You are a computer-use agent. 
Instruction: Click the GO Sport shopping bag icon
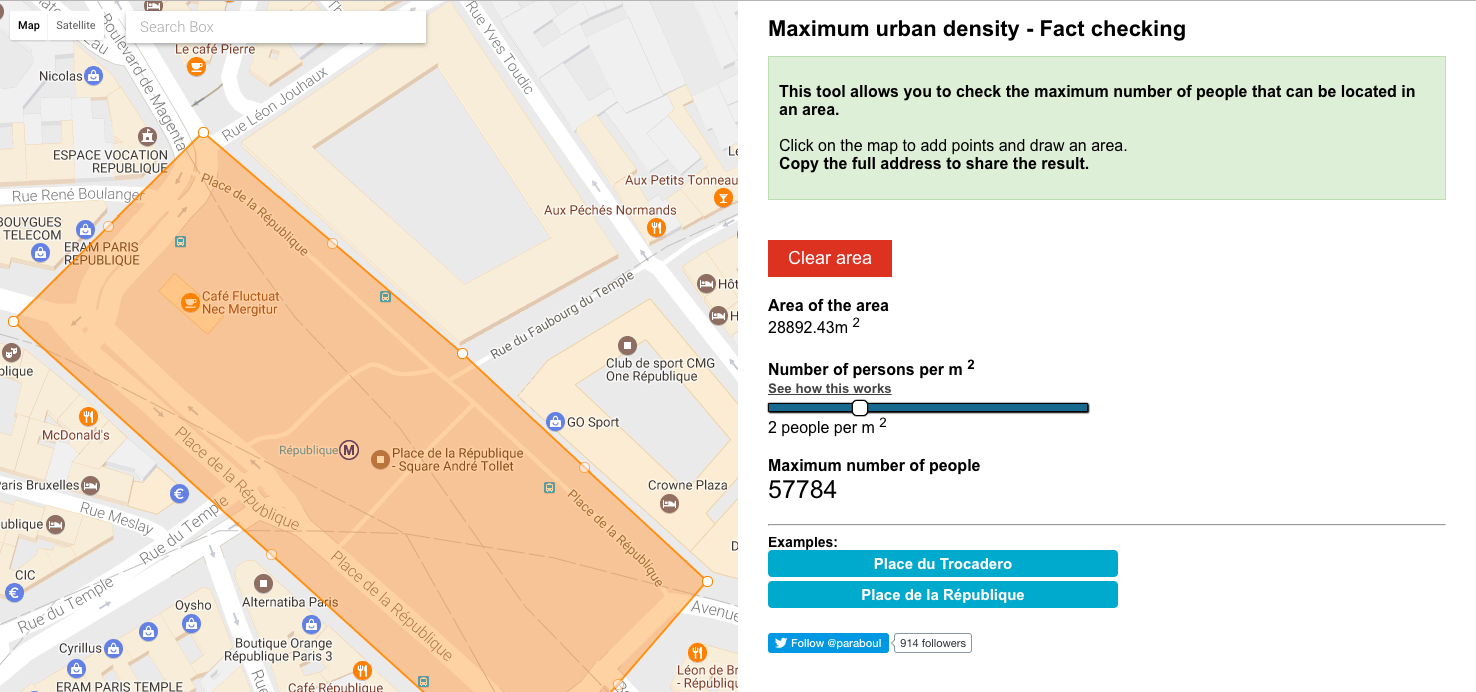[554, 421]
